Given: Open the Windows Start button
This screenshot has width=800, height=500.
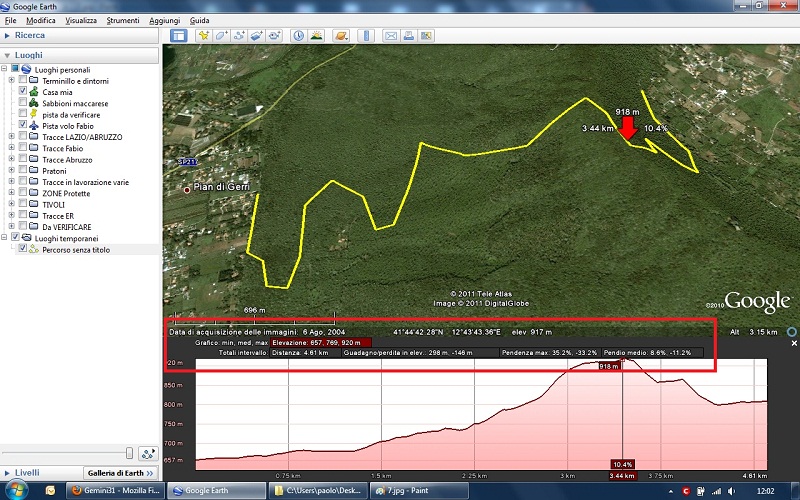Looking at the screenshot, I should (x=15, y=490).
